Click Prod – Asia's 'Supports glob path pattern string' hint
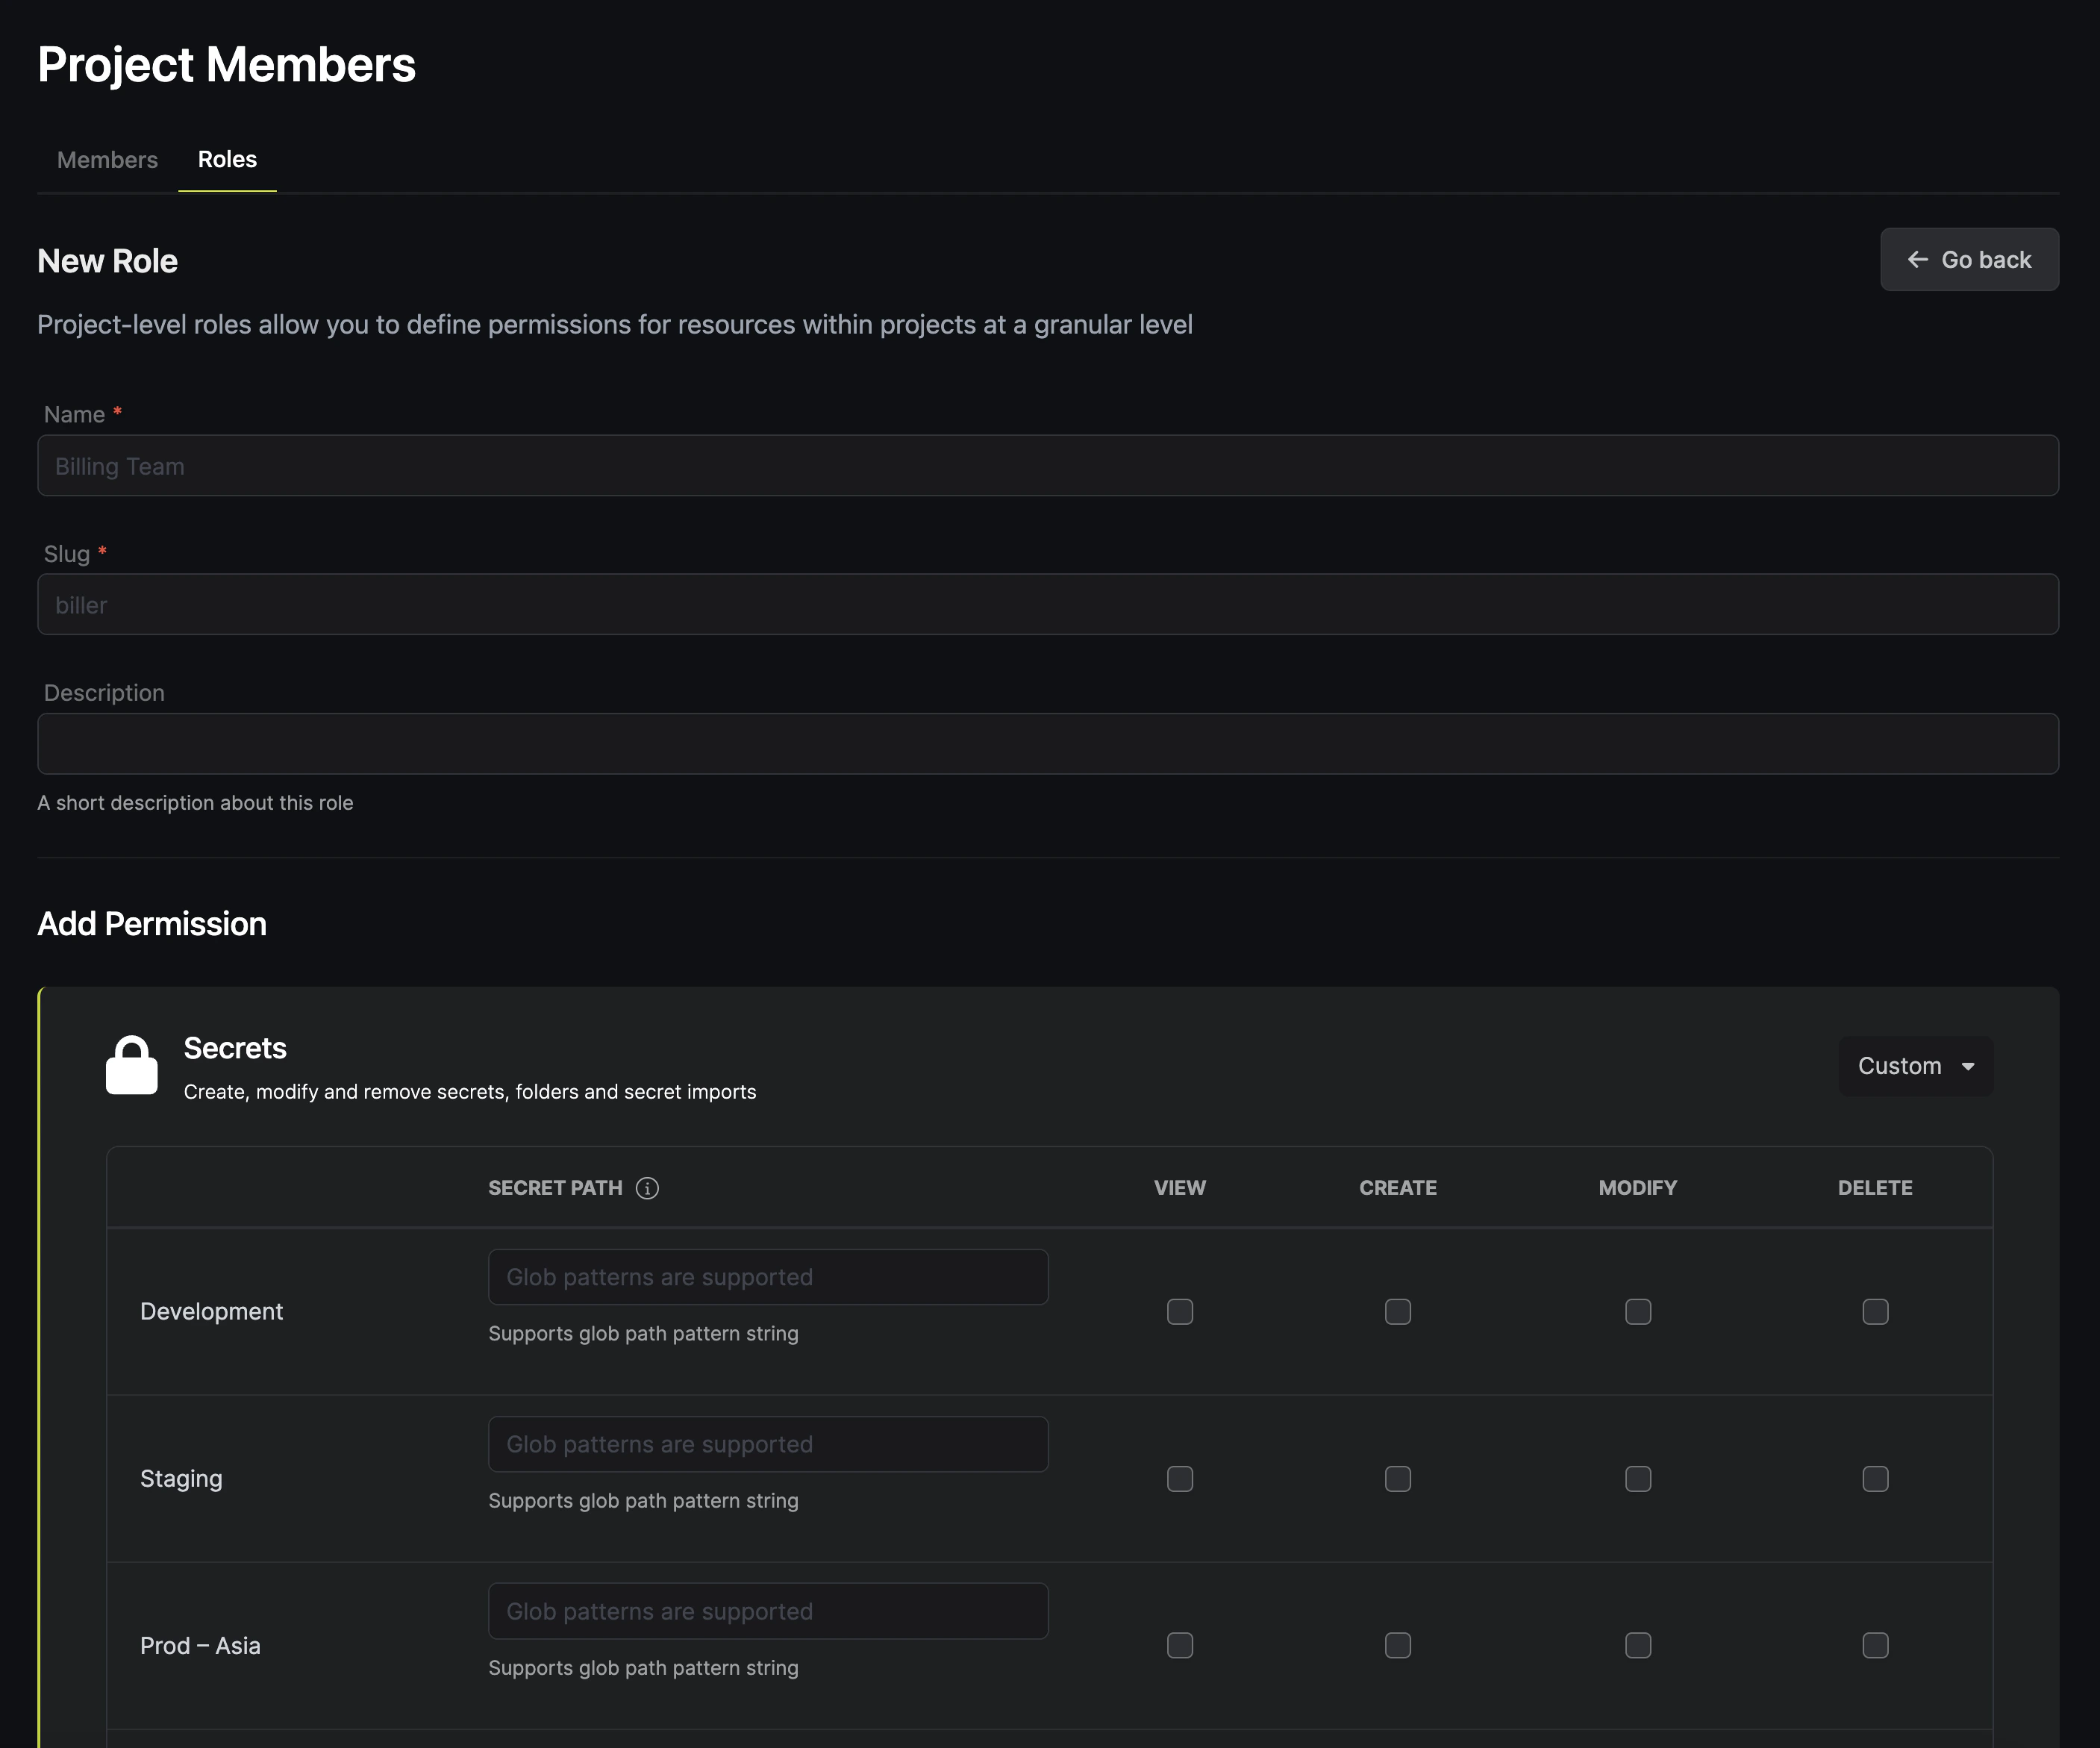This screenshot has width=2100, height=1748. coord(643,1668)
